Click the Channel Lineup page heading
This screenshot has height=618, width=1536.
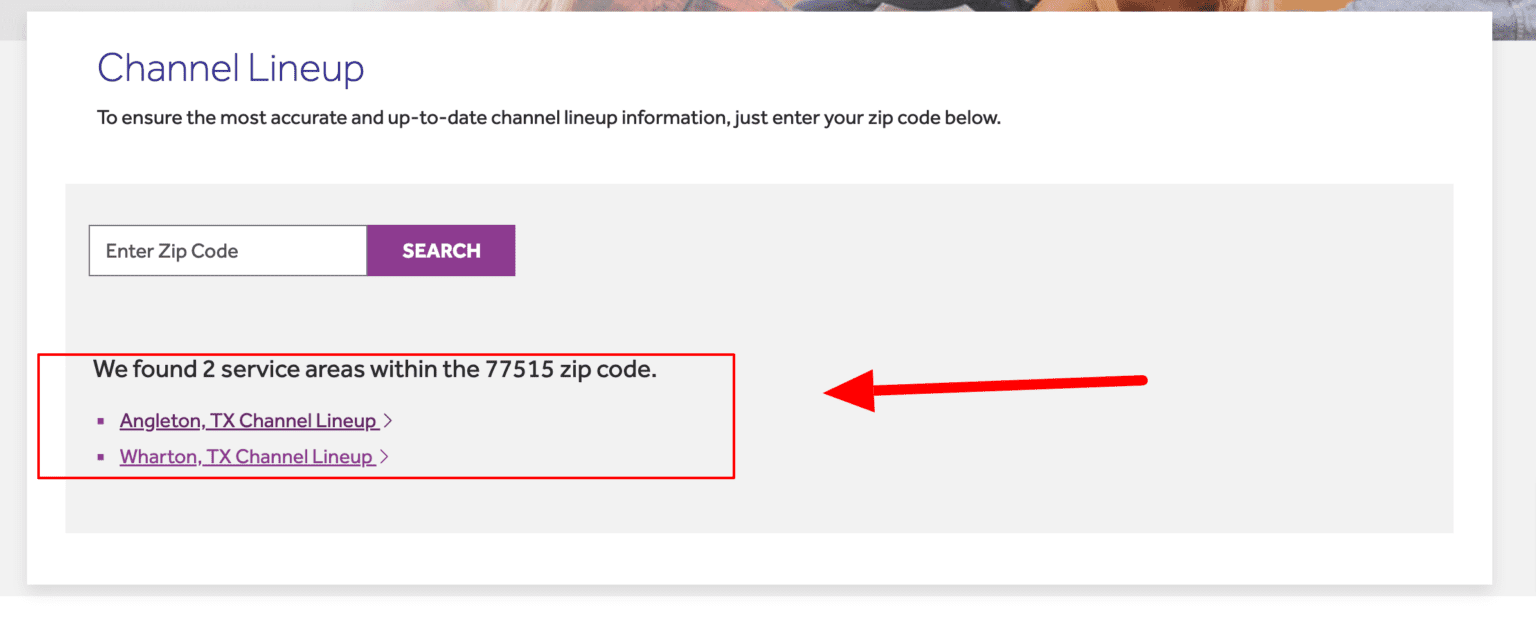pos(231,68)
